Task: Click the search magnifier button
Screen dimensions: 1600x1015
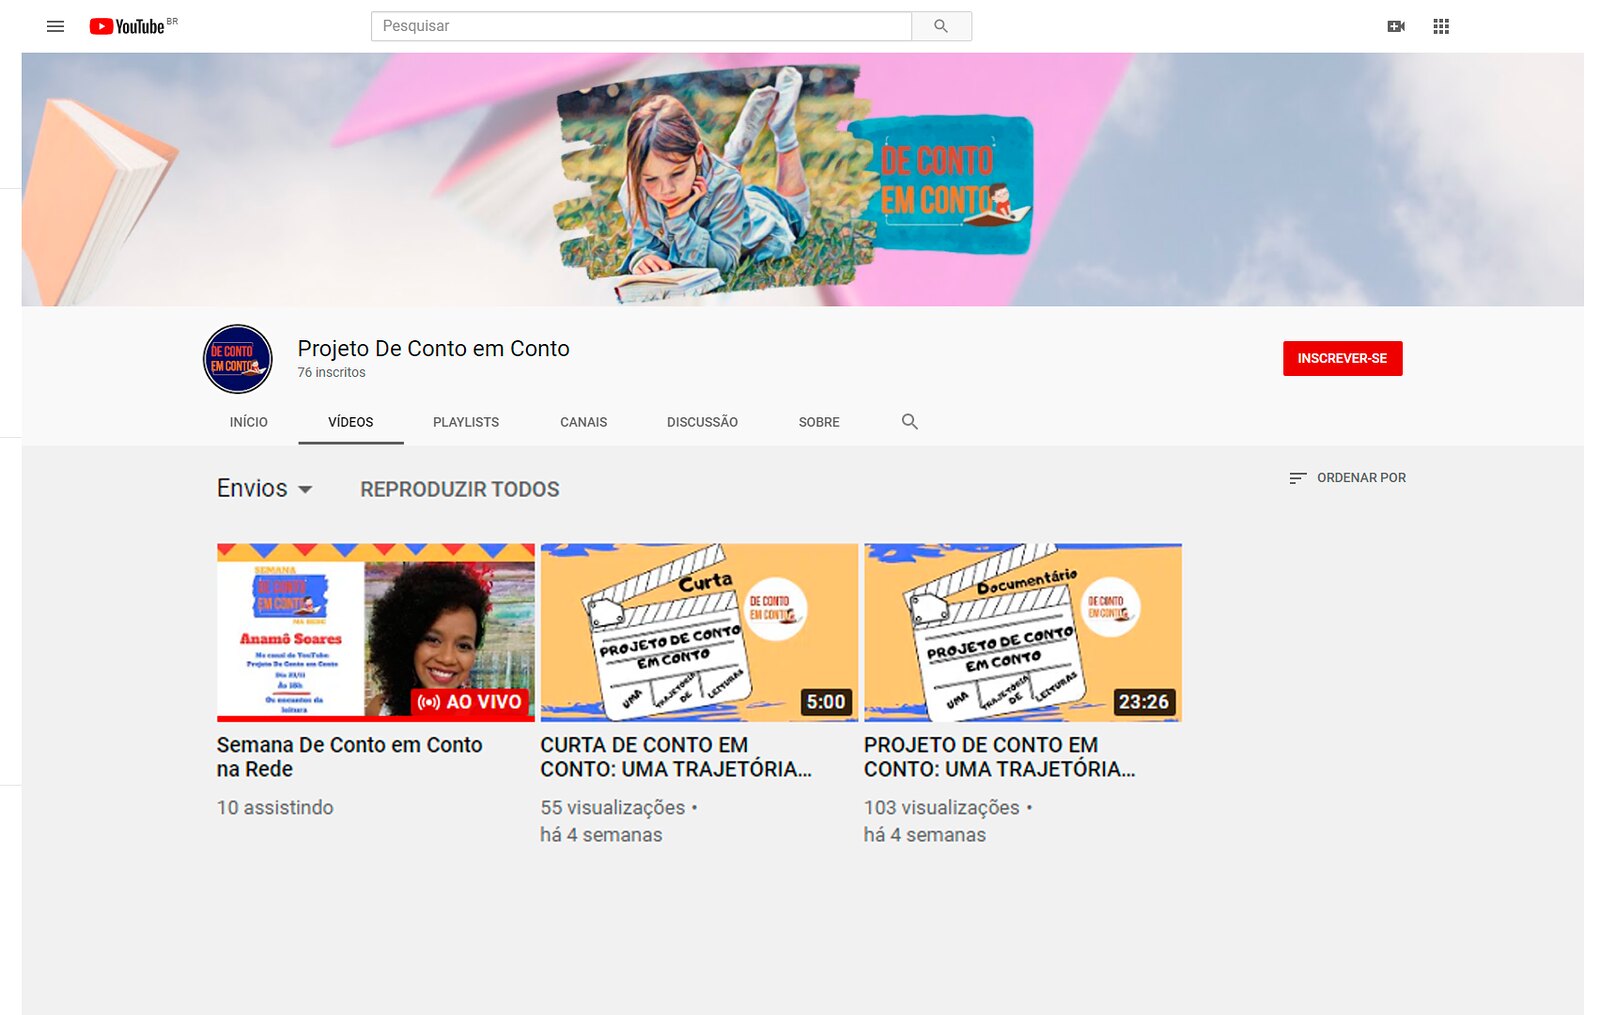Action: (x=941, y=26)
